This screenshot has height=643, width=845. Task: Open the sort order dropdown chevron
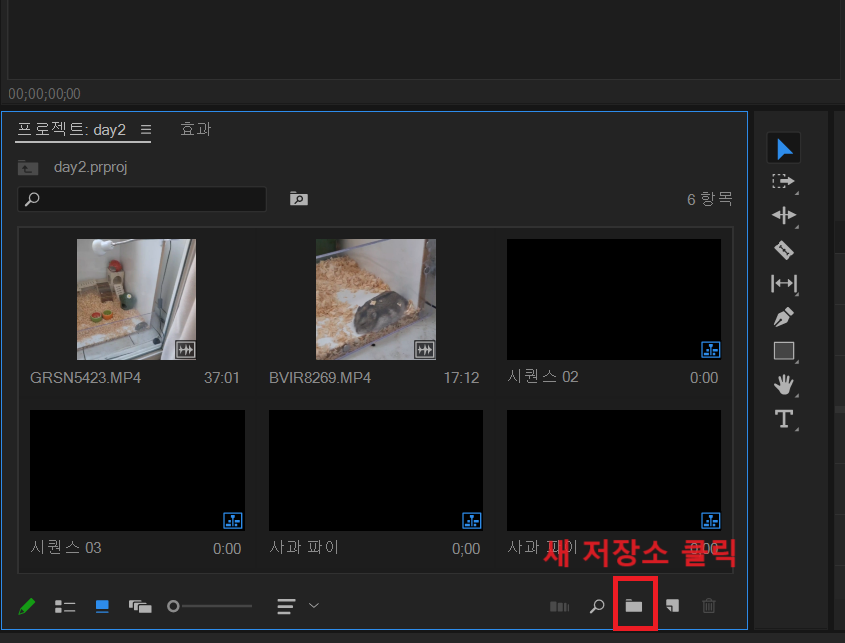[x=313, y=605]
